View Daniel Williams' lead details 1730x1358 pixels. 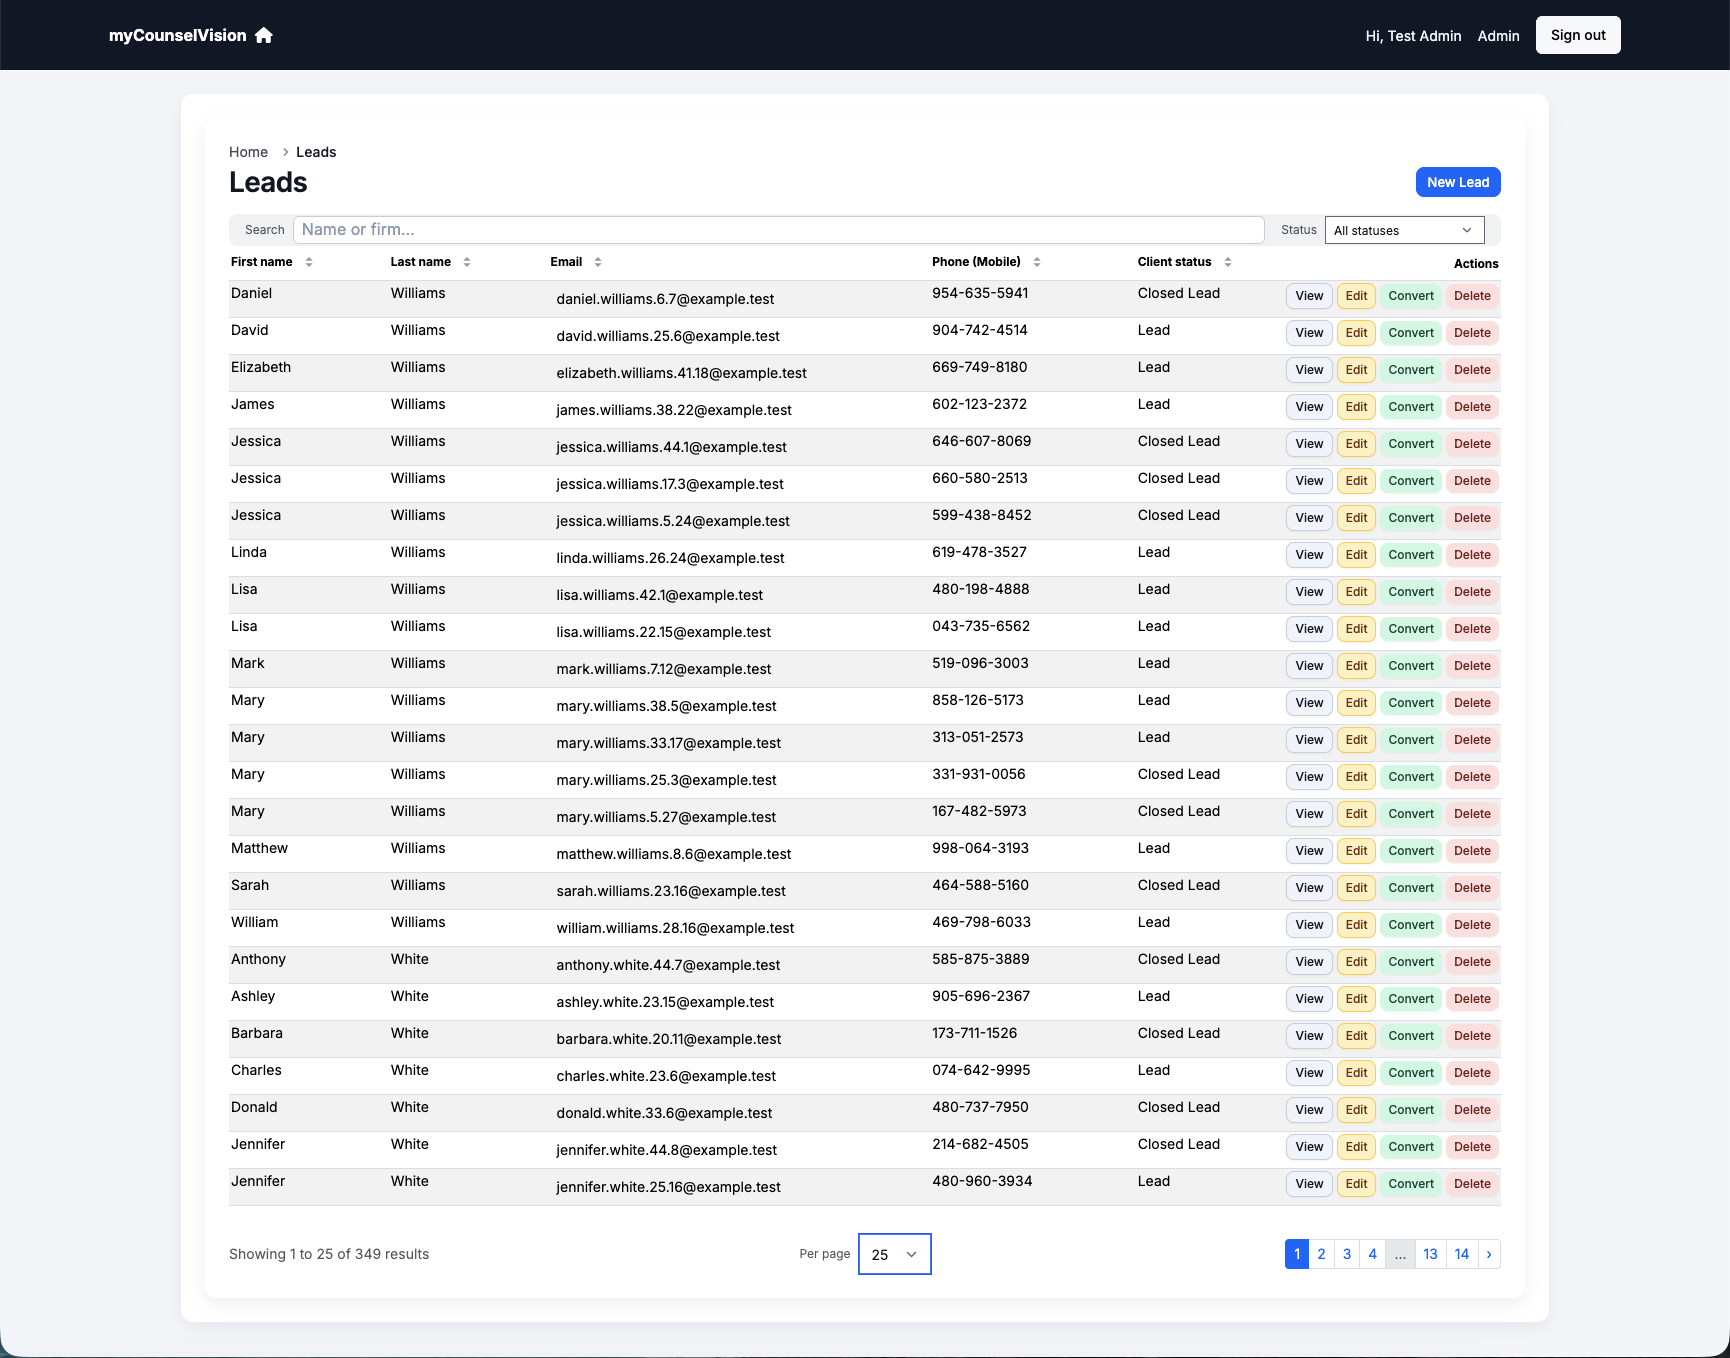coord(1308,295)
